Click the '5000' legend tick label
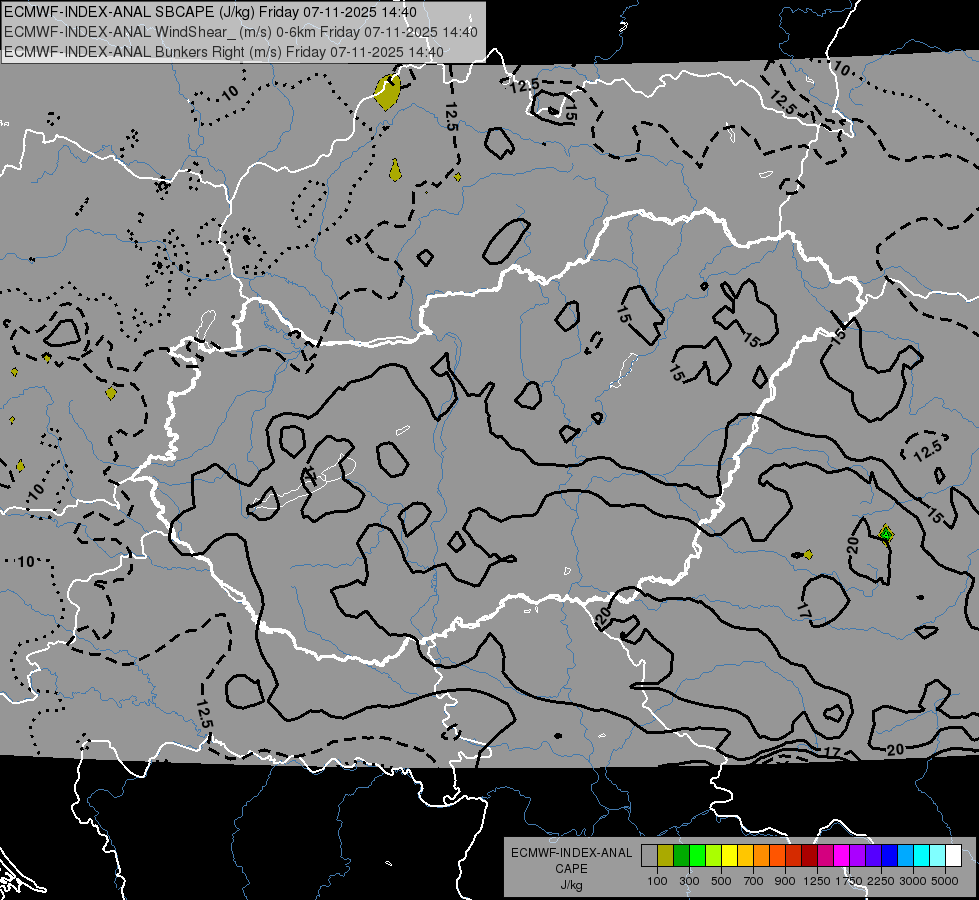This screenshot has width=979, height=900. pos(945,881)
